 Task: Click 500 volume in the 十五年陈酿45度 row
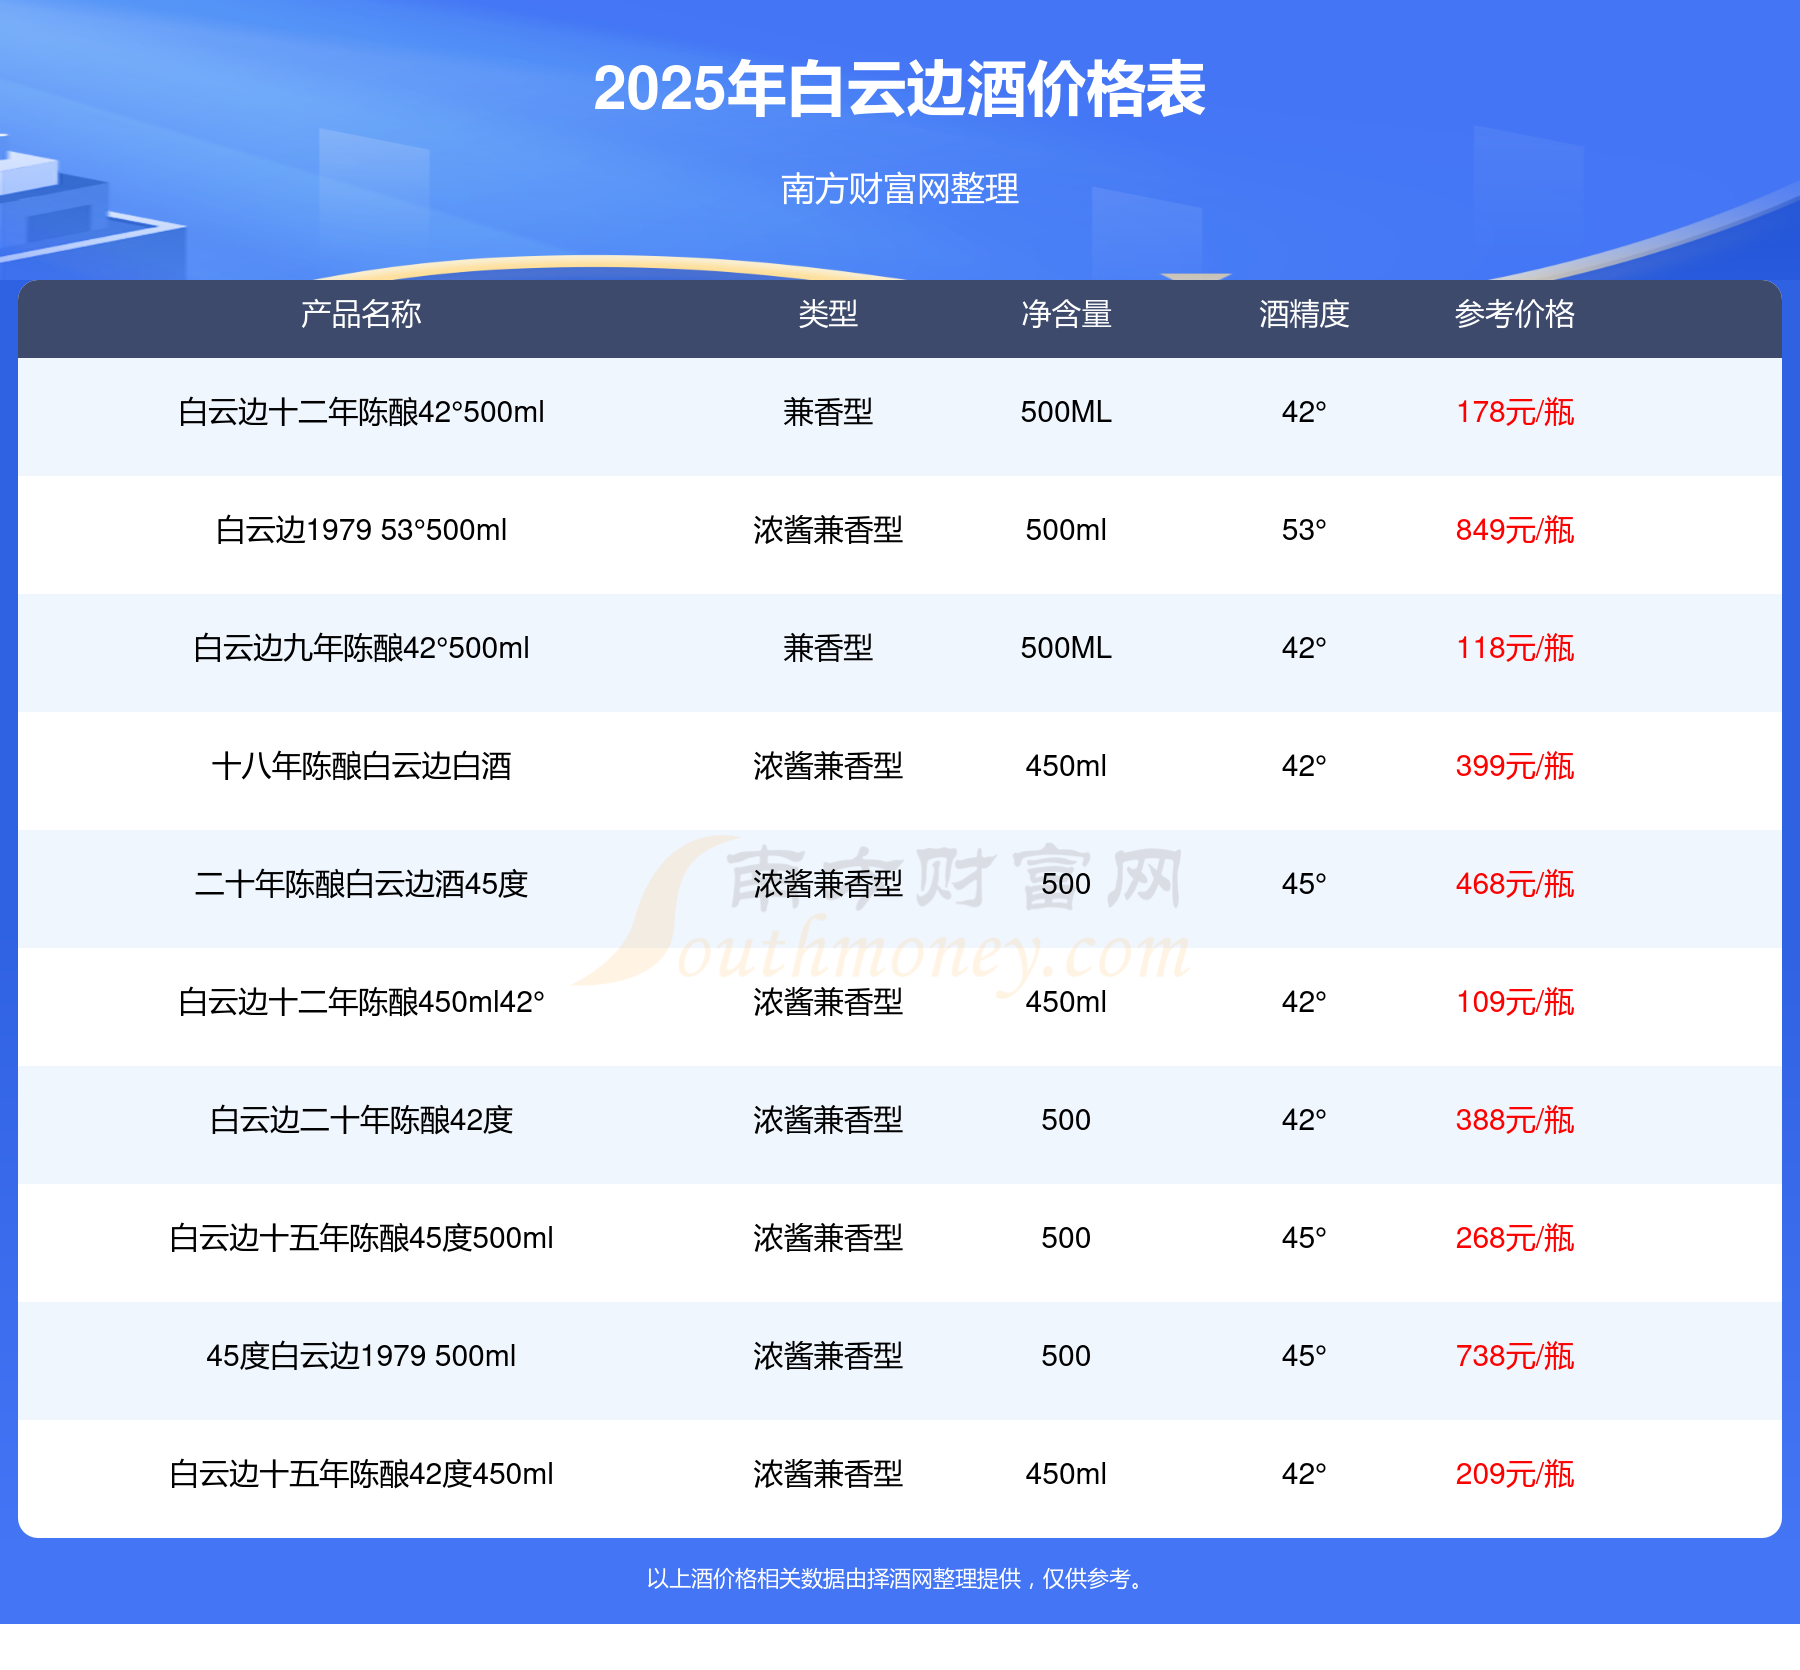point(1066,1238)
